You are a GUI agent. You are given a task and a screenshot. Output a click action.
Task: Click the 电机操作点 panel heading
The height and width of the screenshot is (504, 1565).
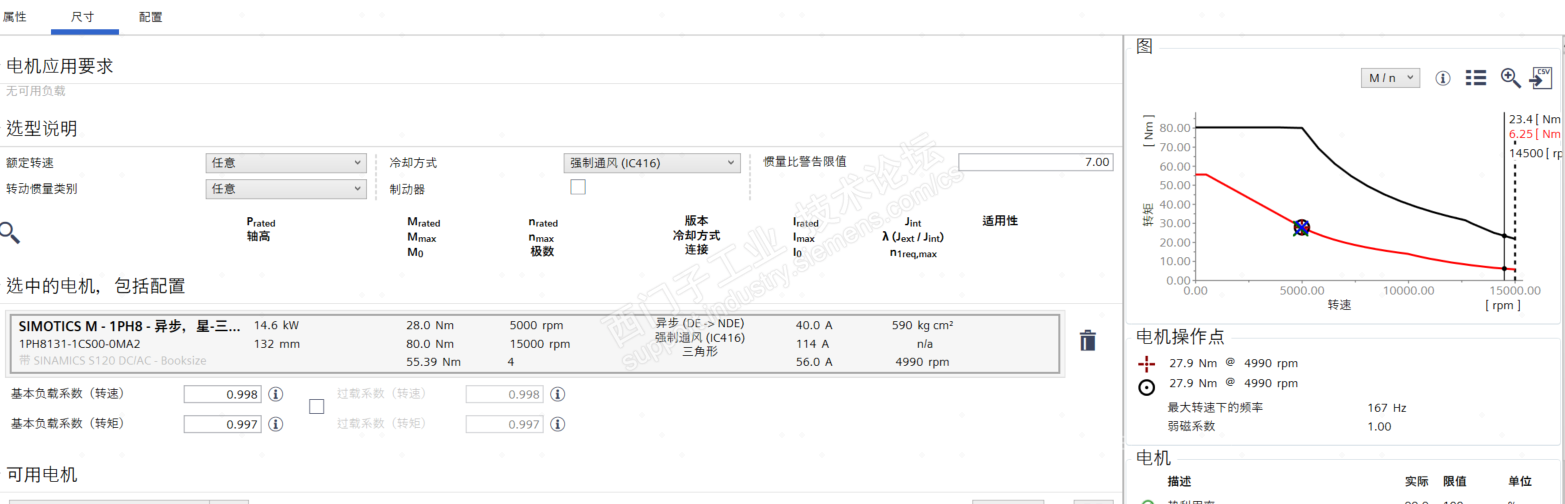(1181, 336)
